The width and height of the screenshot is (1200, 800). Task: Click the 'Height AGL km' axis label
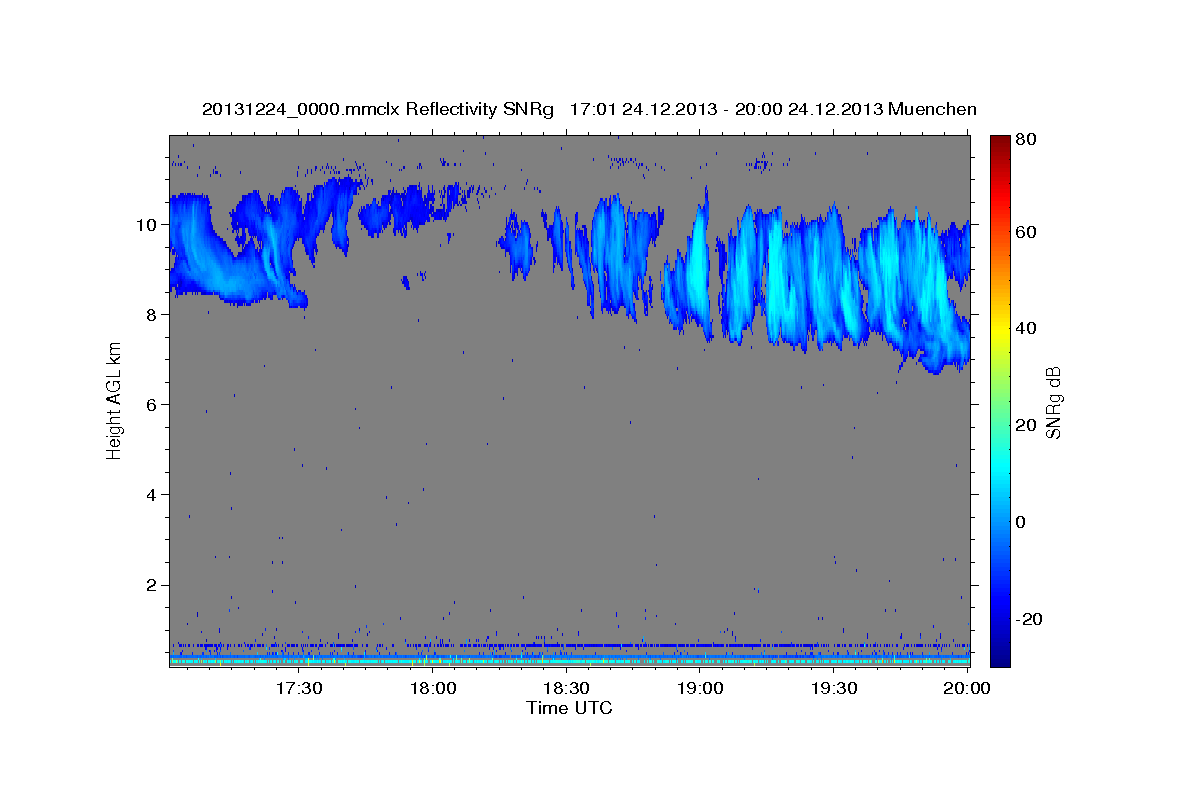point(115,401)
